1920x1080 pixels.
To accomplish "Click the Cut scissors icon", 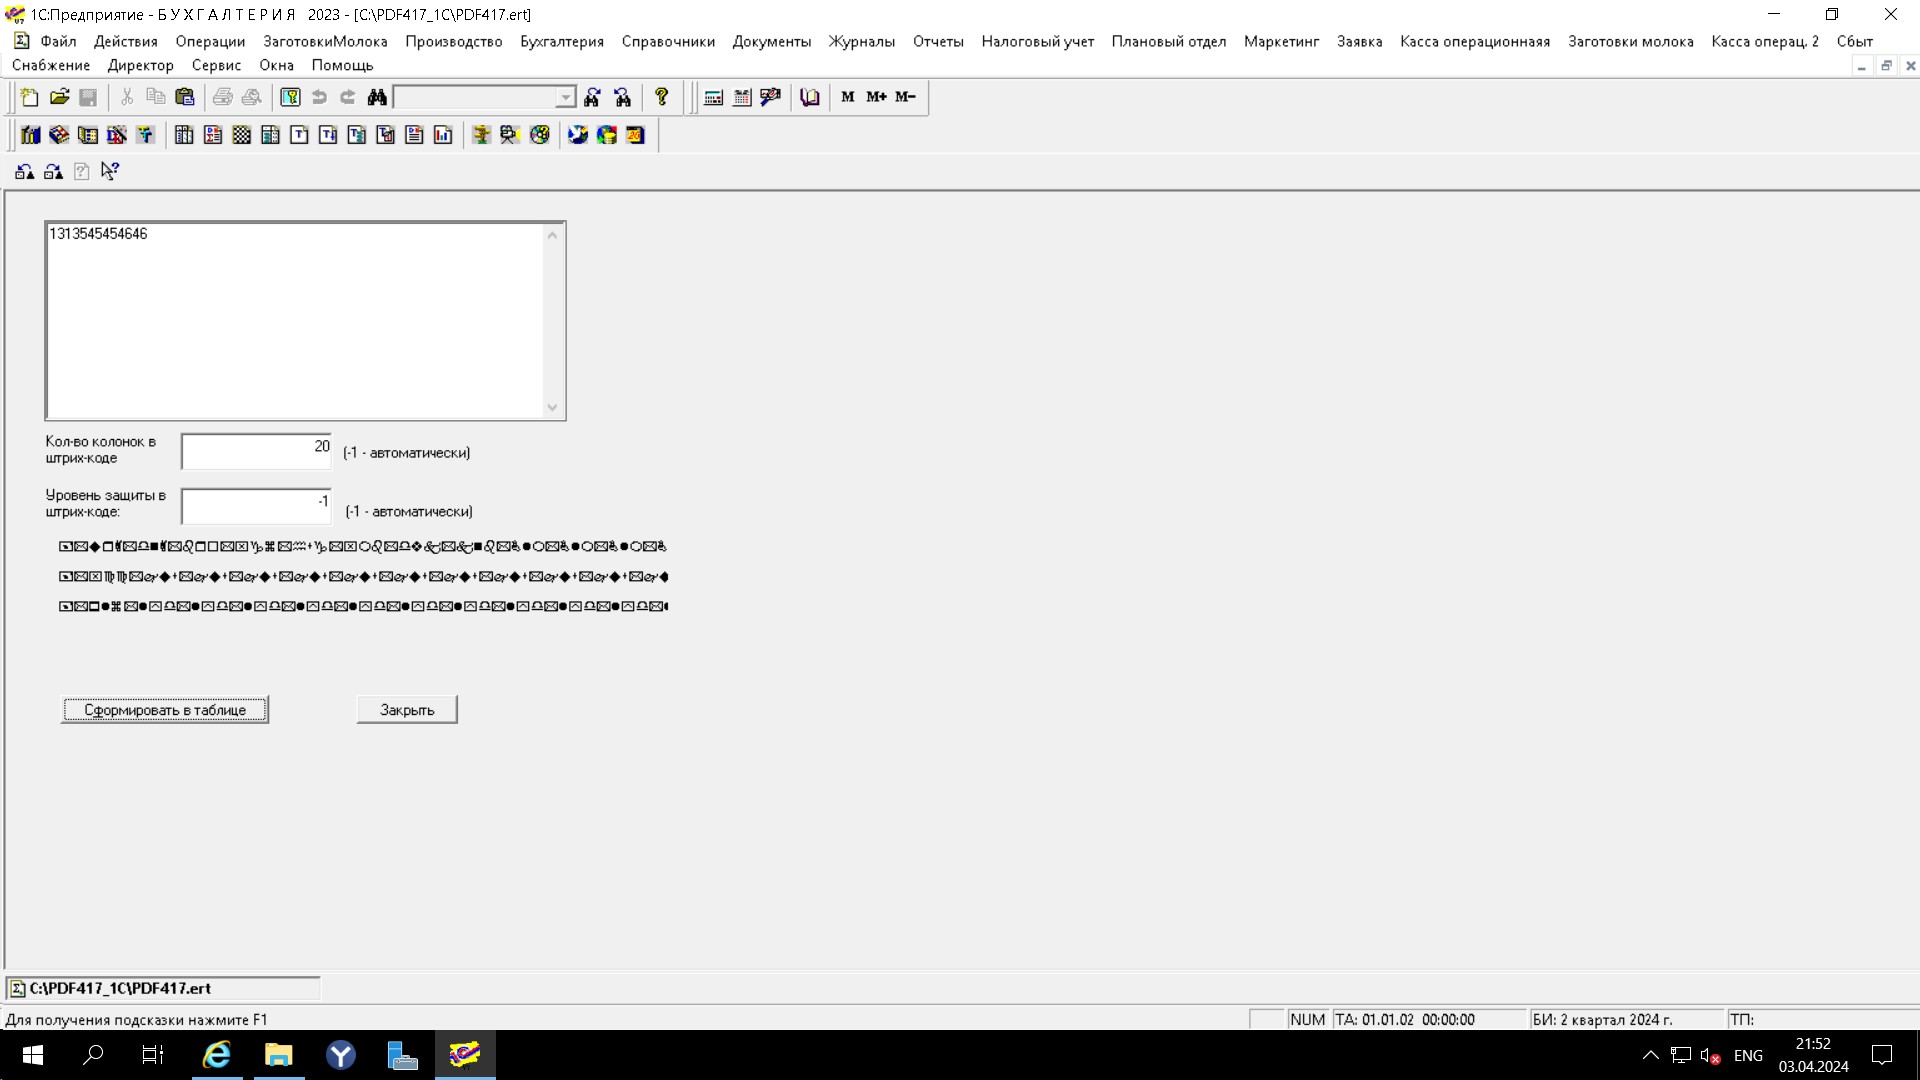I will pos(127,97).
